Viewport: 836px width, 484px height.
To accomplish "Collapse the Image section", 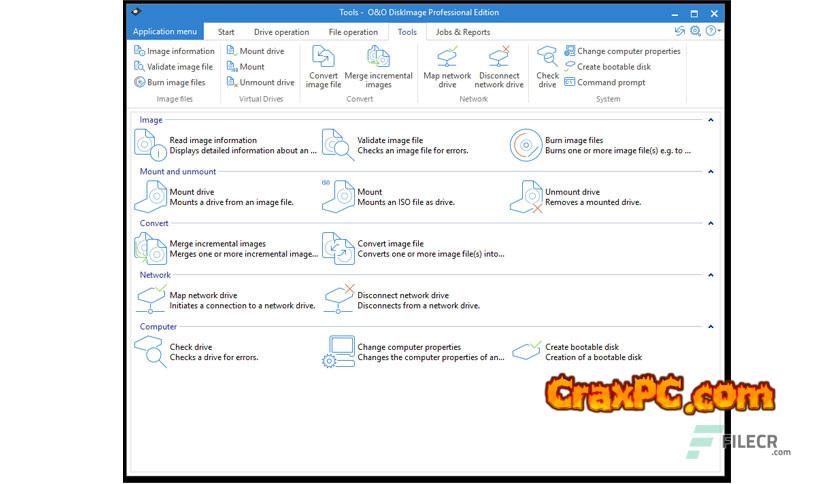I will 711,120.
